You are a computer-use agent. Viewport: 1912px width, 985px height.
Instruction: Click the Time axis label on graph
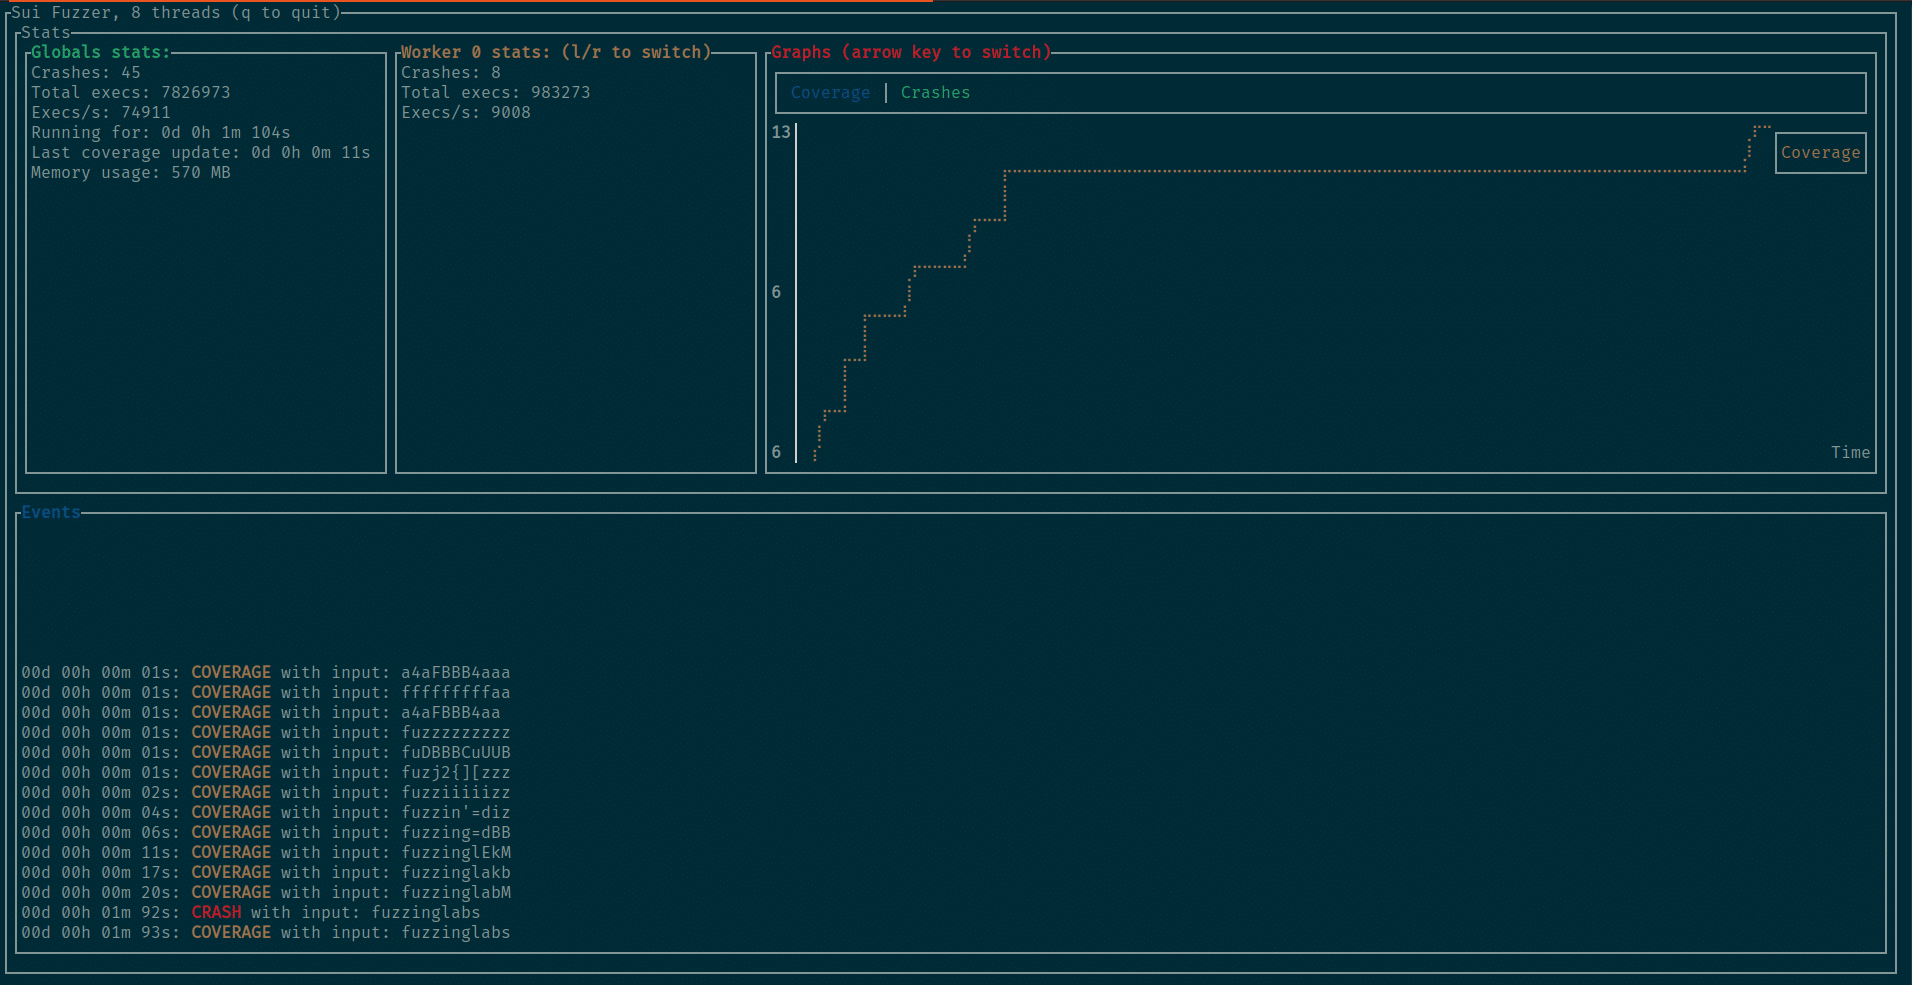(x=1850, y=452)
